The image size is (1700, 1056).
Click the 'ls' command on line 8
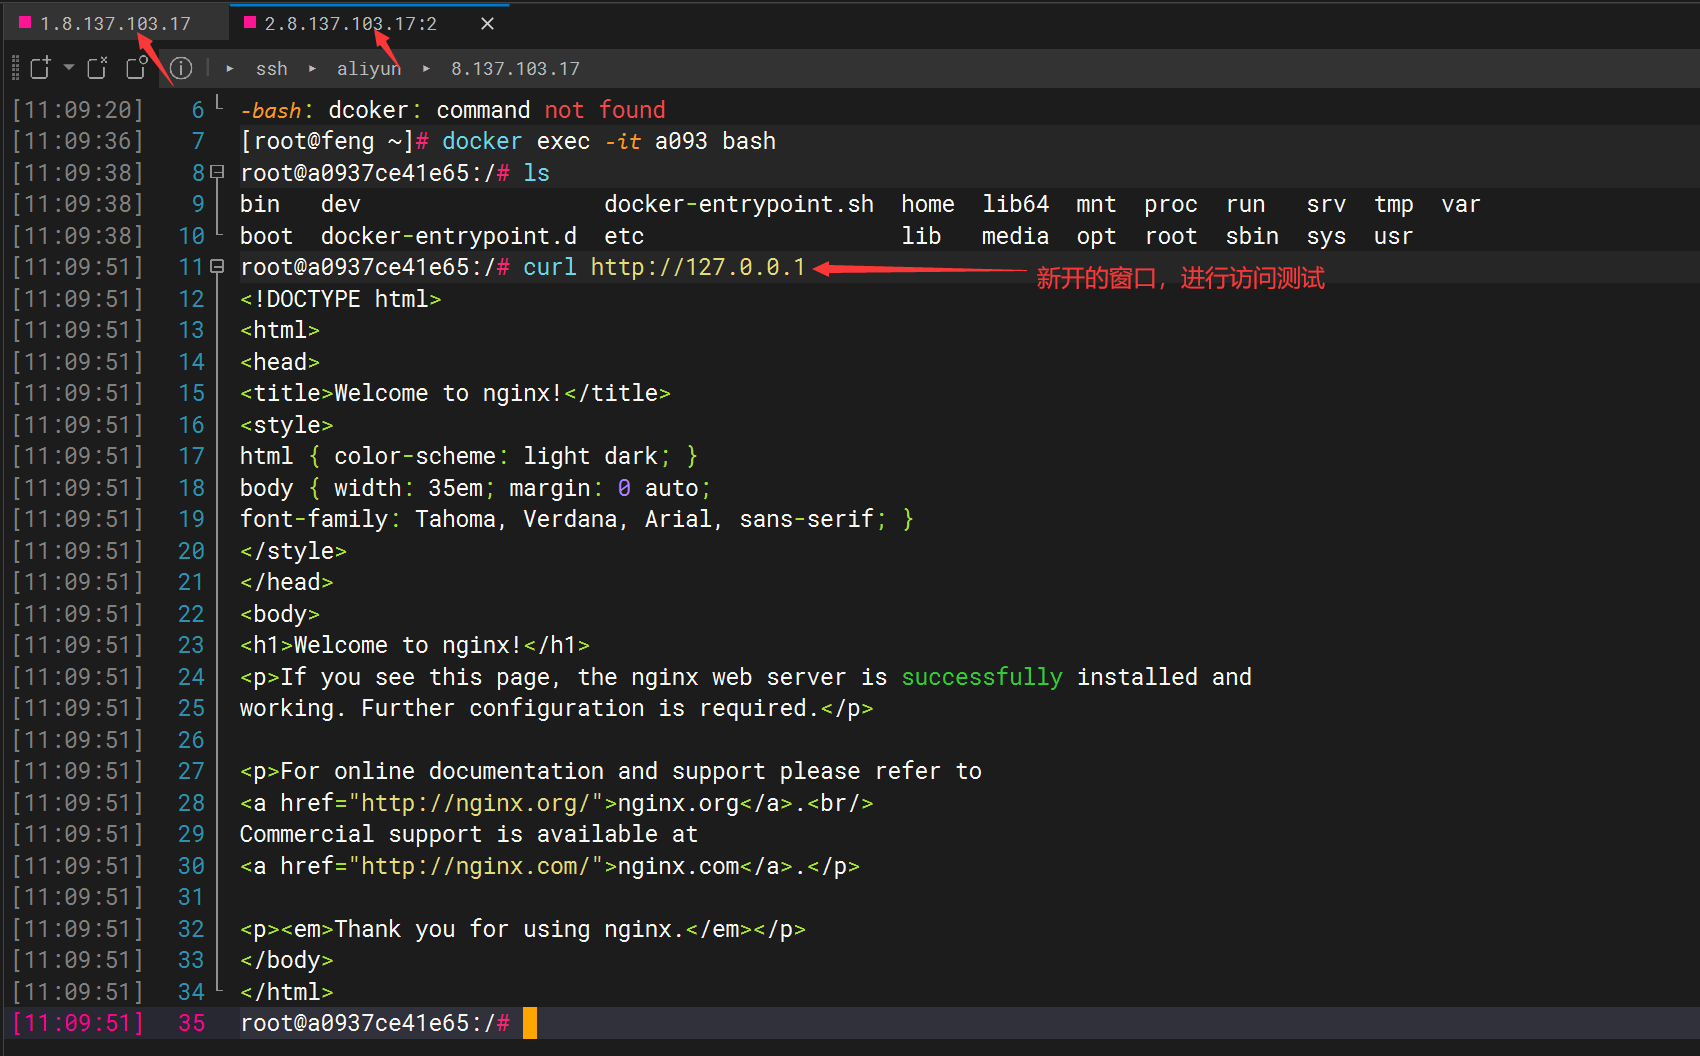tap(537, 173)
